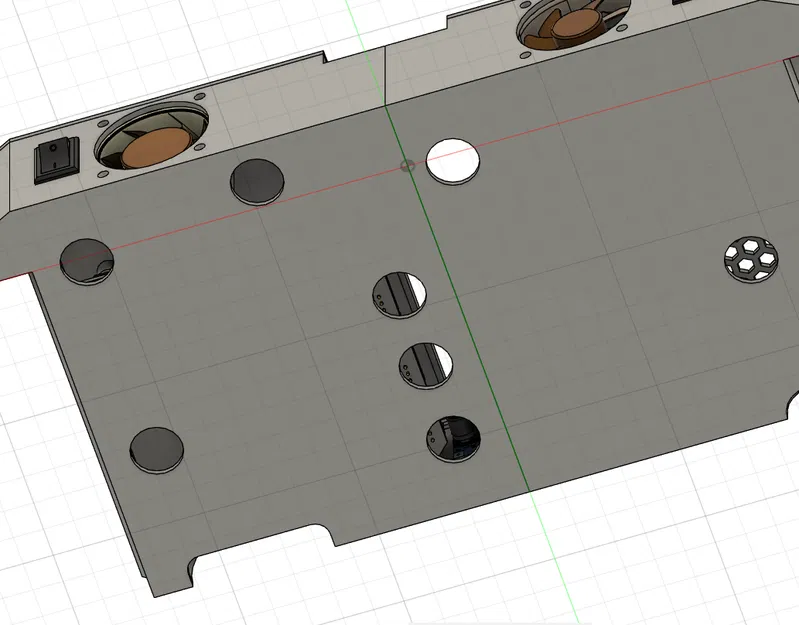799x625 pixels.
Task: Select the uppermost of the three stacked center holes
Action: coord(400,295)
